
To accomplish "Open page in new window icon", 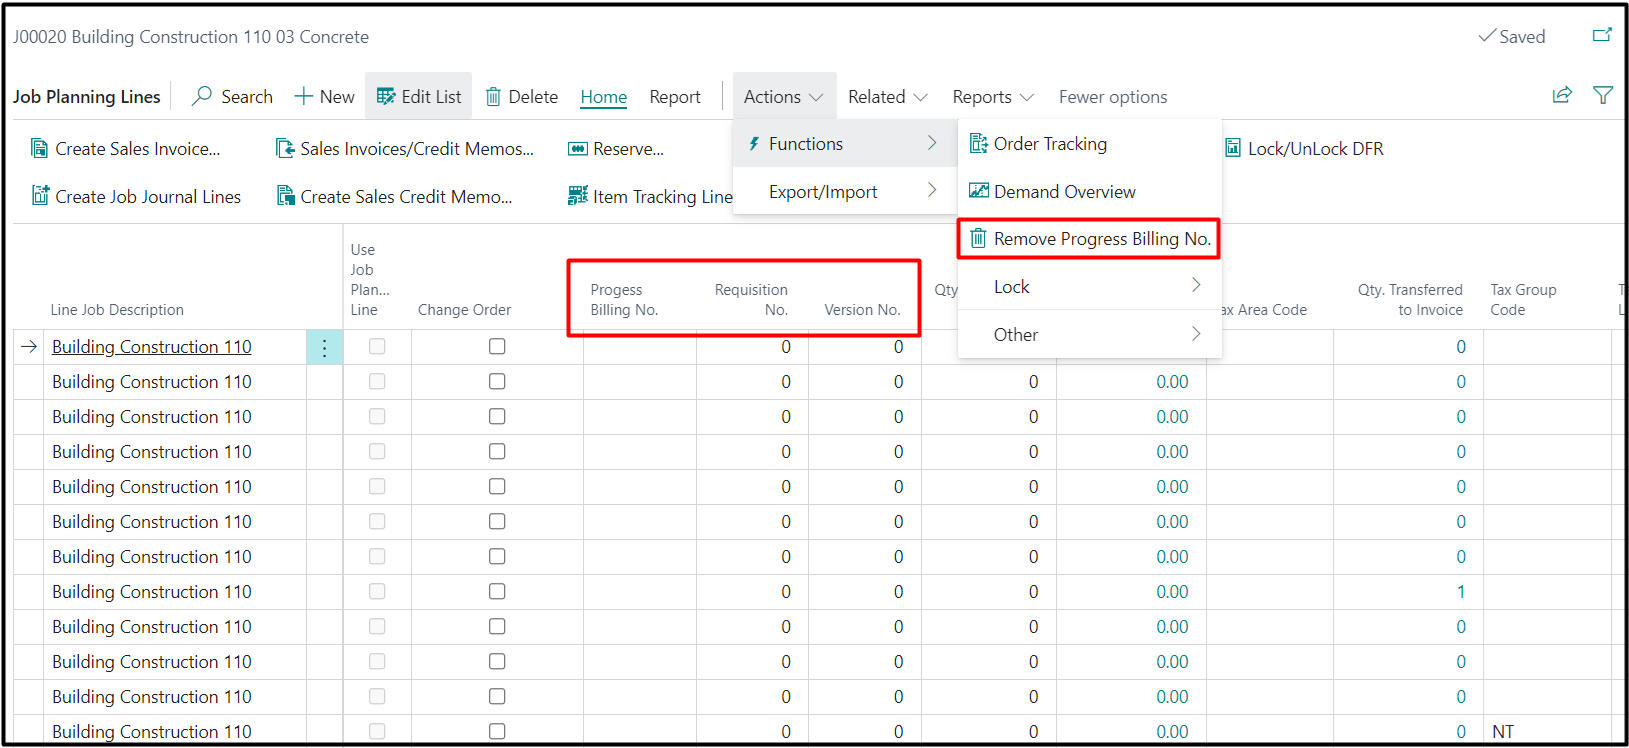I will coord(1602,36).
